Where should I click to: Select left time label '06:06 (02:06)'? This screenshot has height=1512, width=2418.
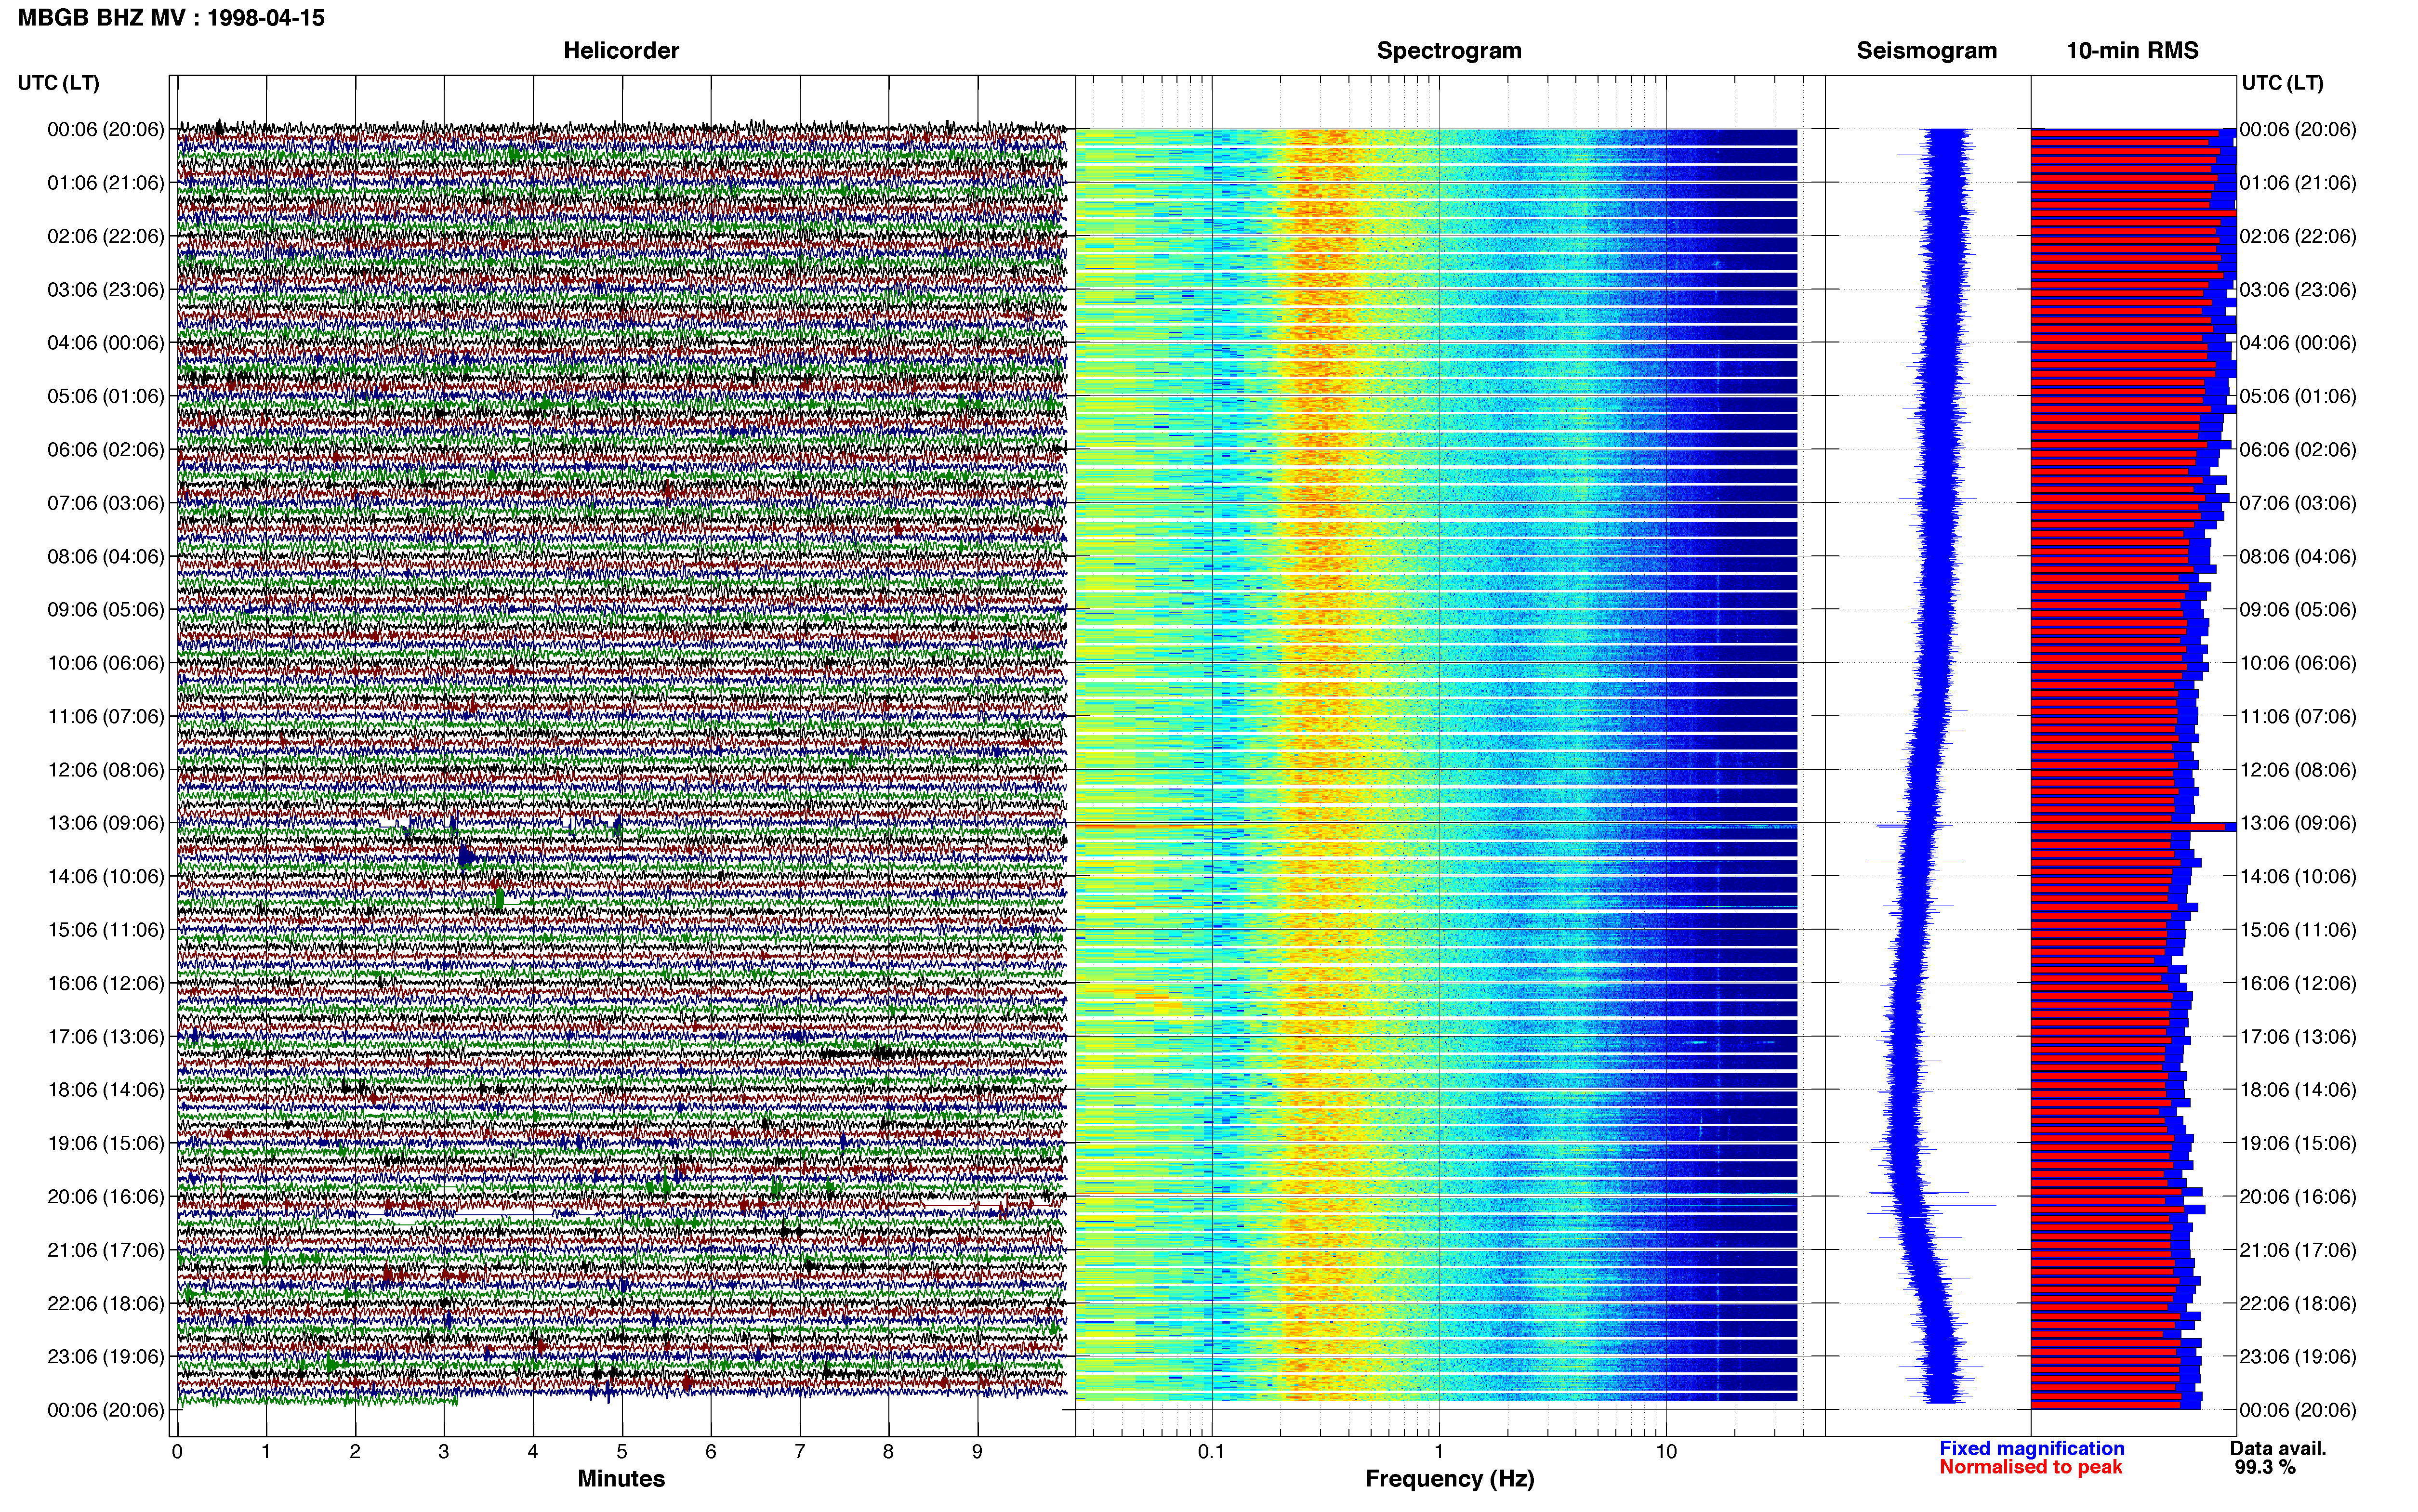tap(106, 450)
